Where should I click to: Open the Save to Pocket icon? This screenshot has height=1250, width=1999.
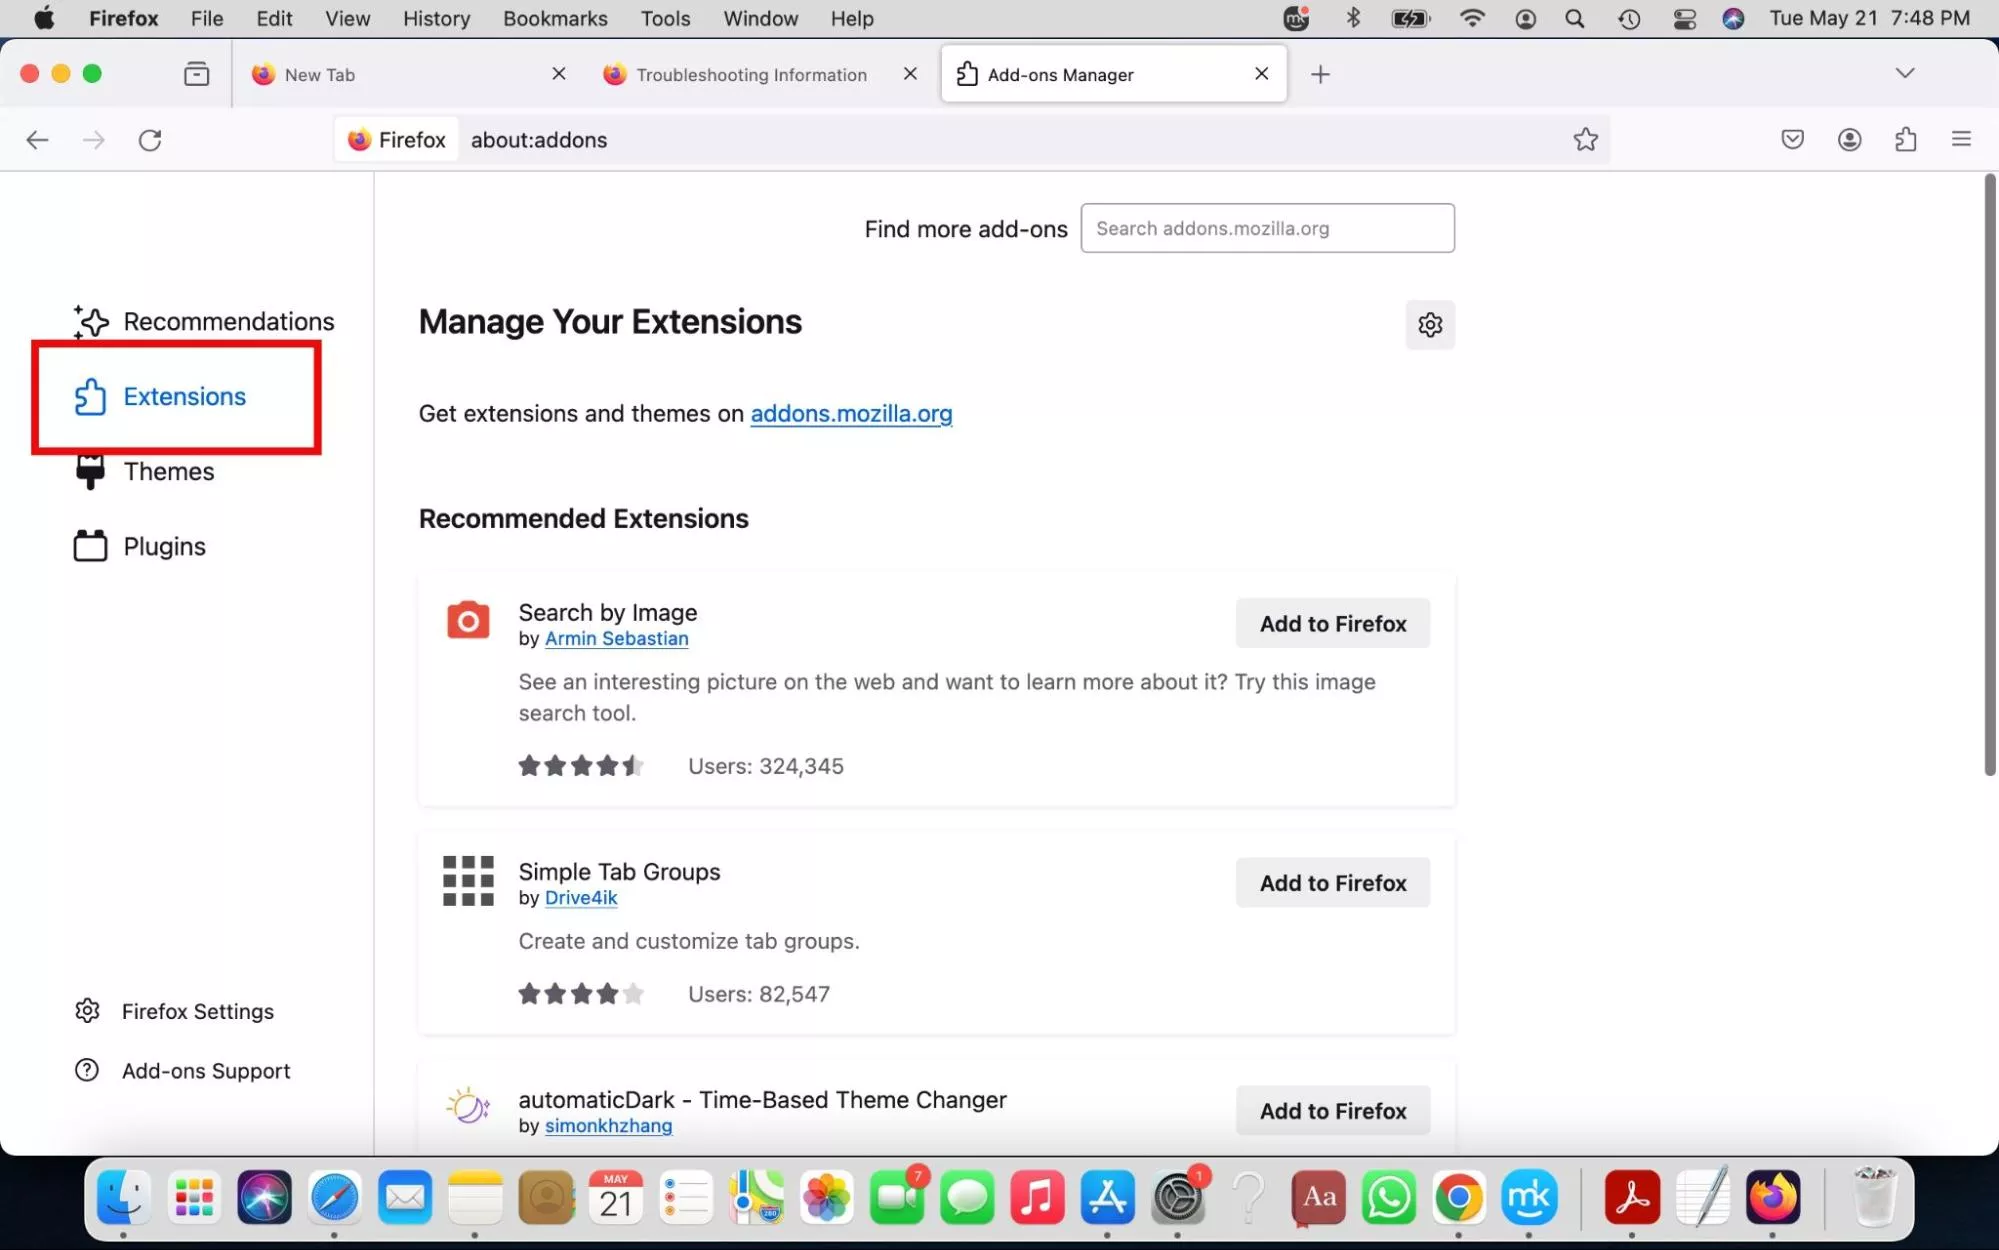1792,140
